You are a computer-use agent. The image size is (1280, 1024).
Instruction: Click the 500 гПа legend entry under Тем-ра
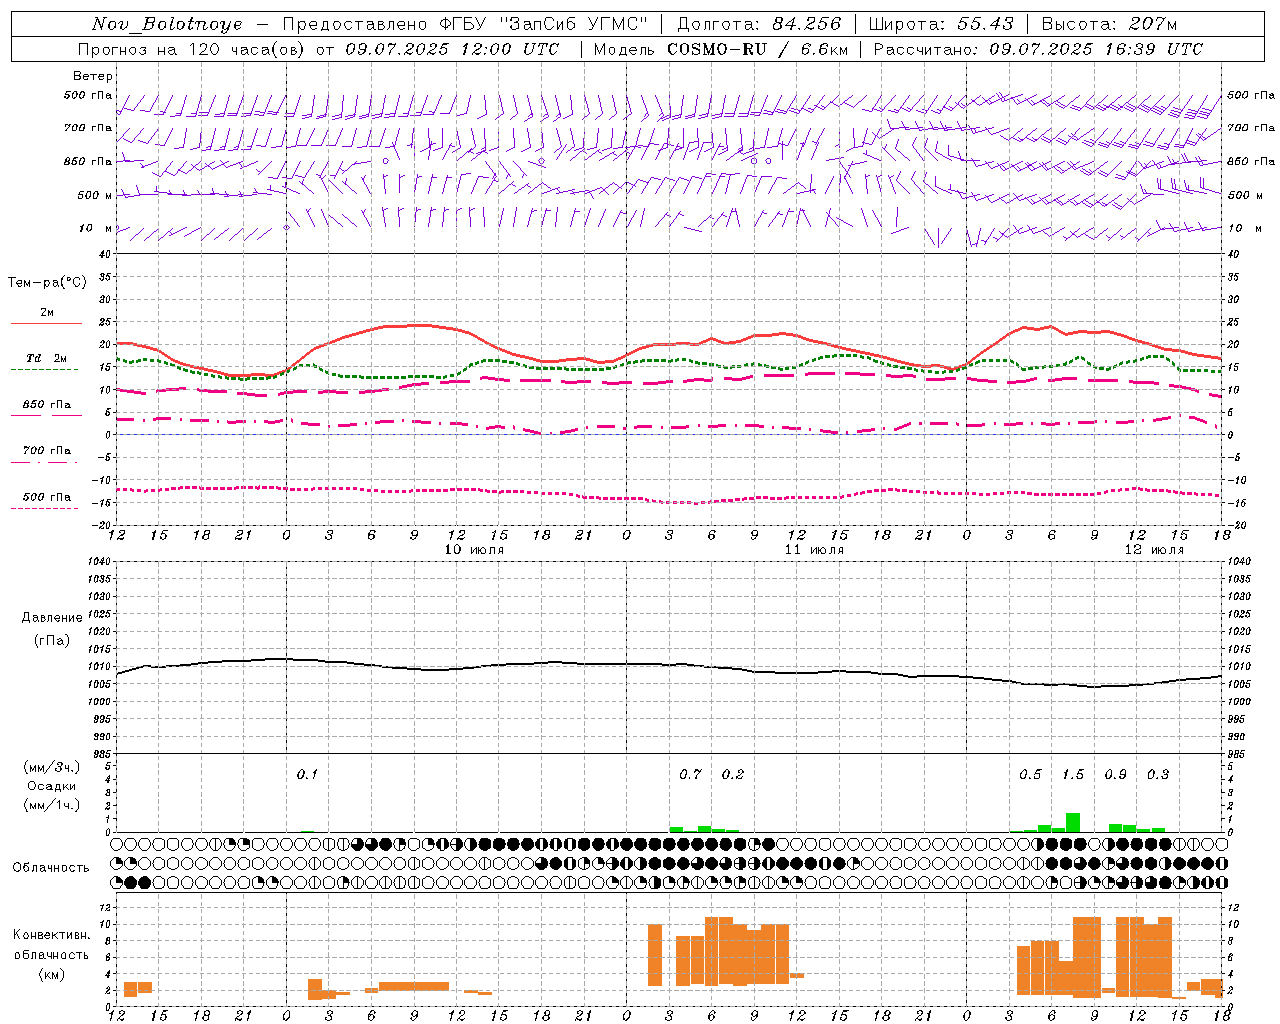tap(46, 497)
